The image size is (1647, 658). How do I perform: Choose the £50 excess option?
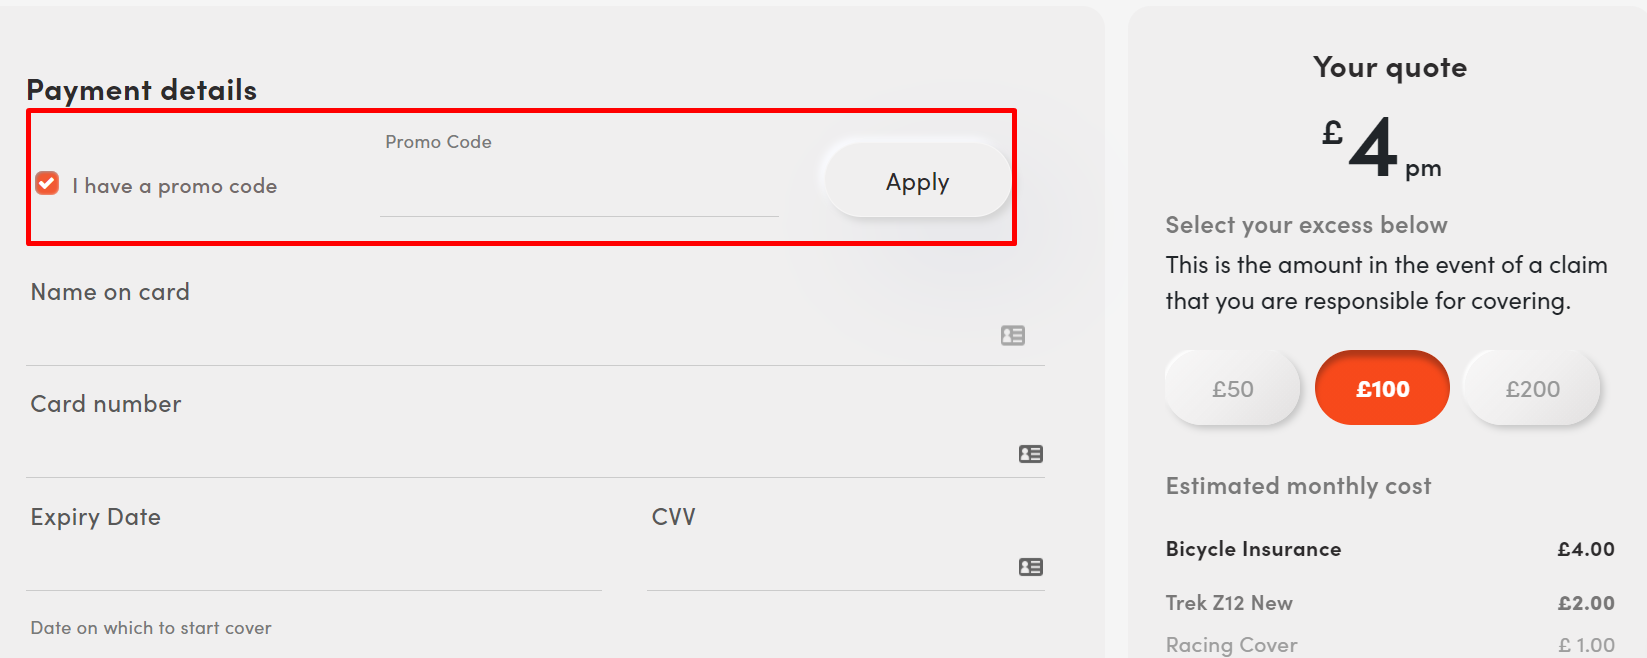tap(1232, 388)
